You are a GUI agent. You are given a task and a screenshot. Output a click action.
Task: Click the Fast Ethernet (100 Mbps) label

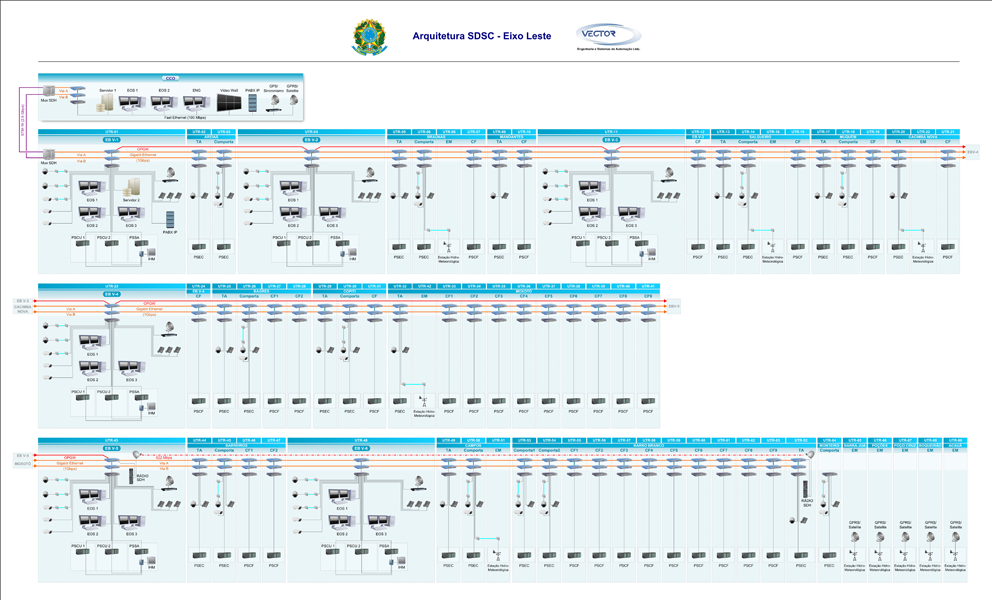tap(185, 118)
